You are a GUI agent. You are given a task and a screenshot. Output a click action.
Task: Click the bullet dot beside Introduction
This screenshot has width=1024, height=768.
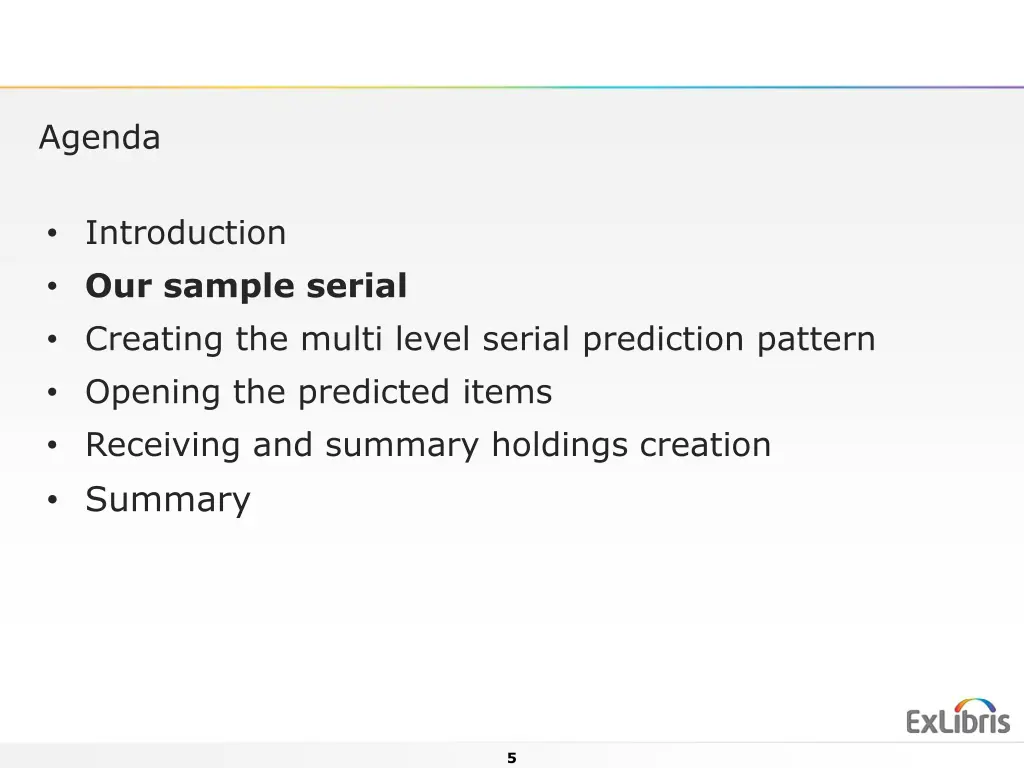pos(52,234)
